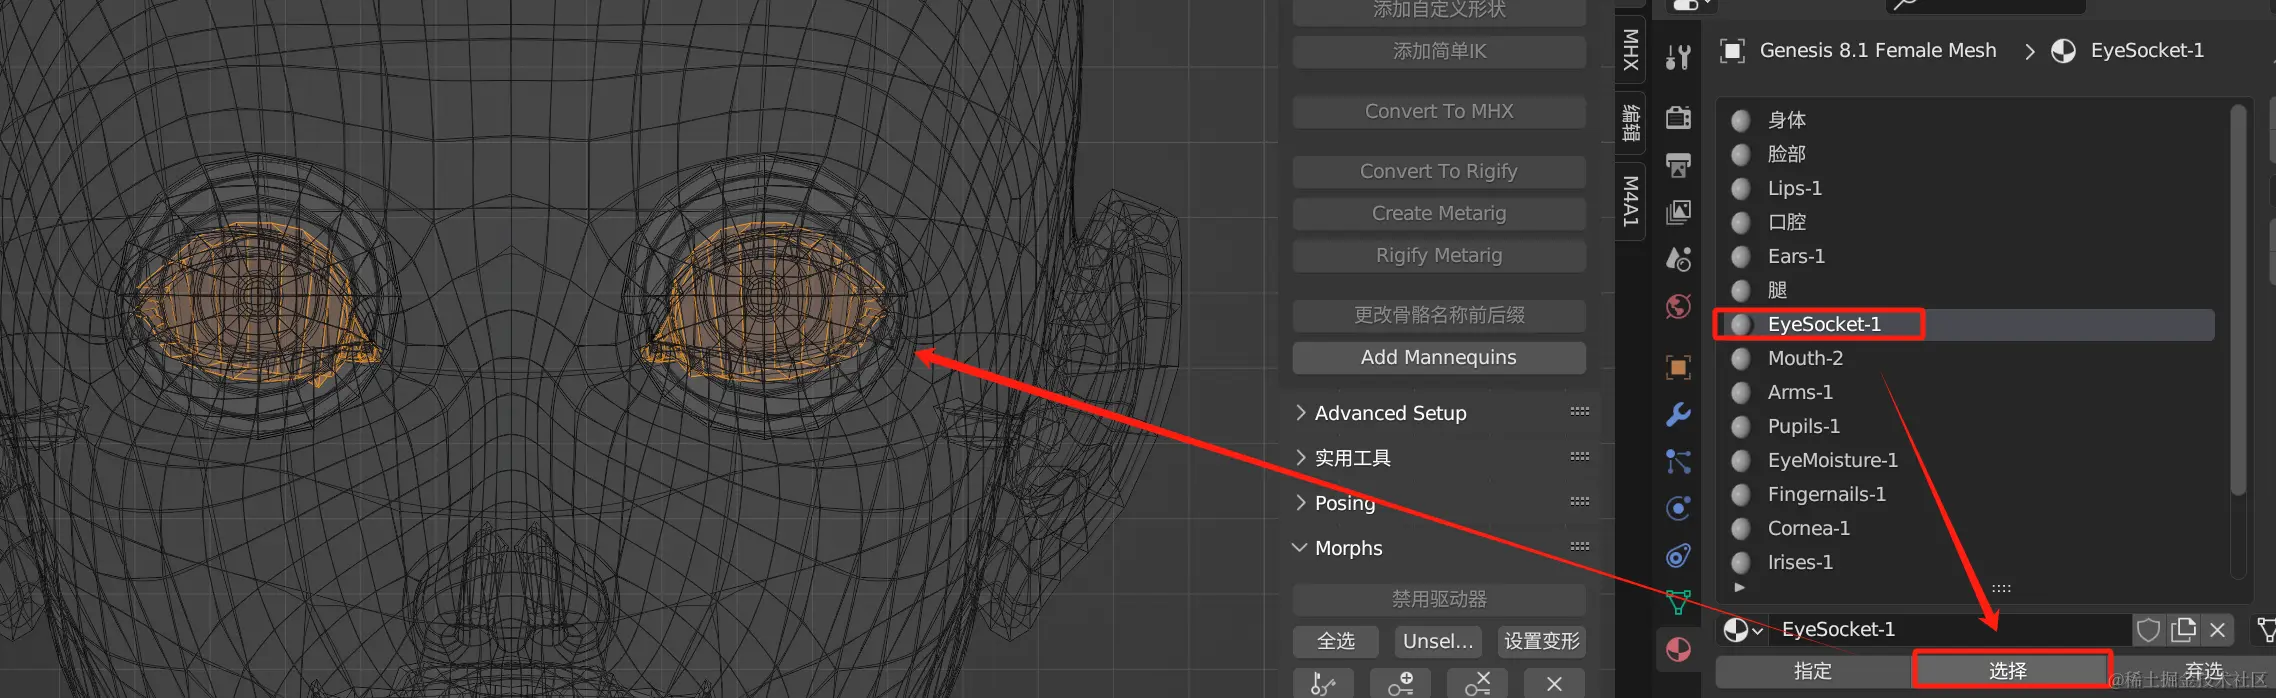Expand the Advanced Setup panel
The height and width of the screenshot is (698, 2276).
[1300, 412]
